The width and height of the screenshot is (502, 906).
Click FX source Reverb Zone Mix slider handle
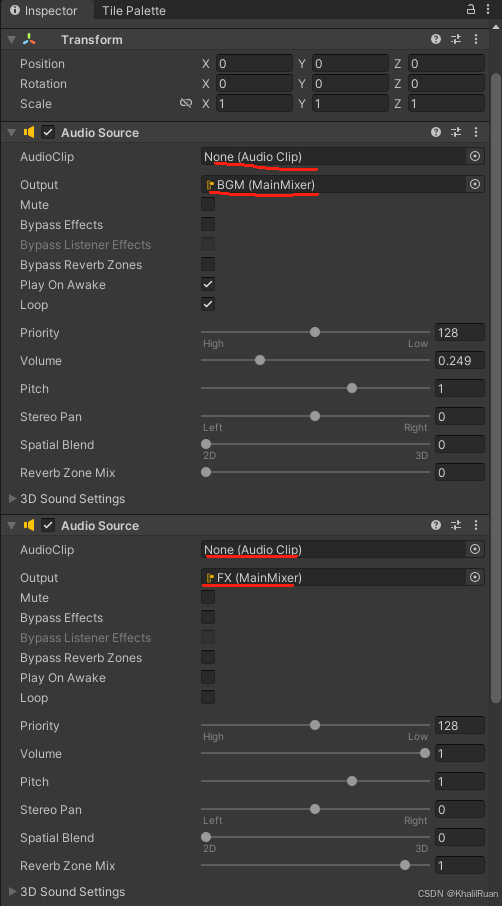tap(405, 865)
